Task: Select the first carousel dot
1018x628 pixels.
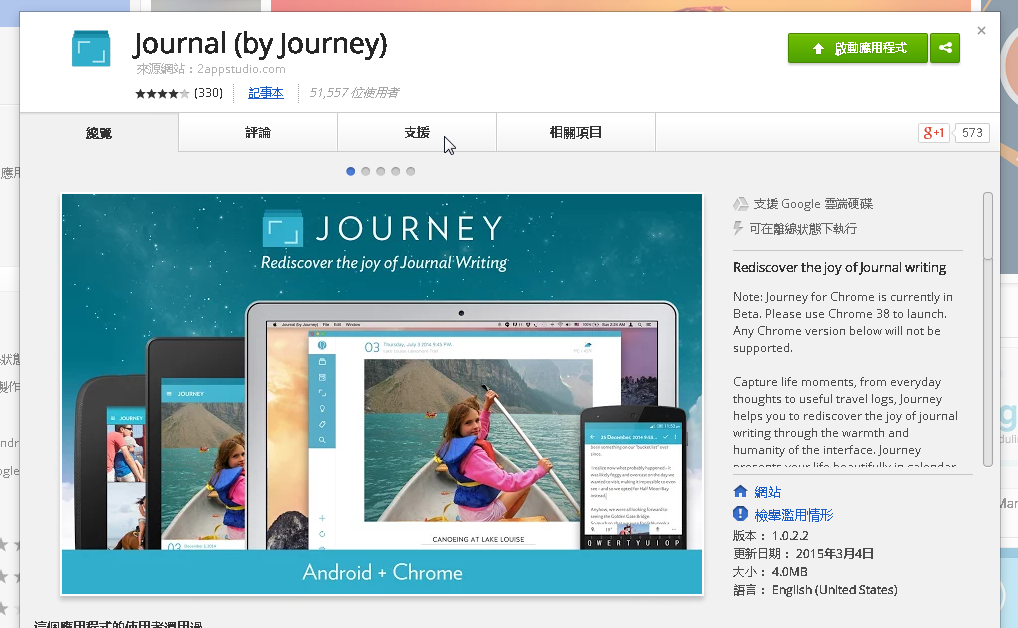Action: [x=351, y=171]
